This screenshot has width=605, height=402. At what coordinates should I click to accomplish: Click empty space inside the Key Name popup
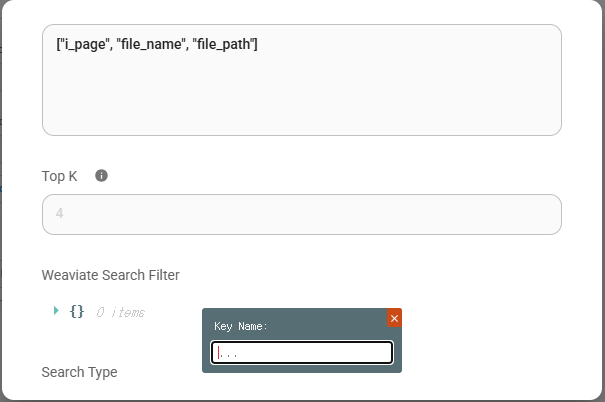click(320, 326)
